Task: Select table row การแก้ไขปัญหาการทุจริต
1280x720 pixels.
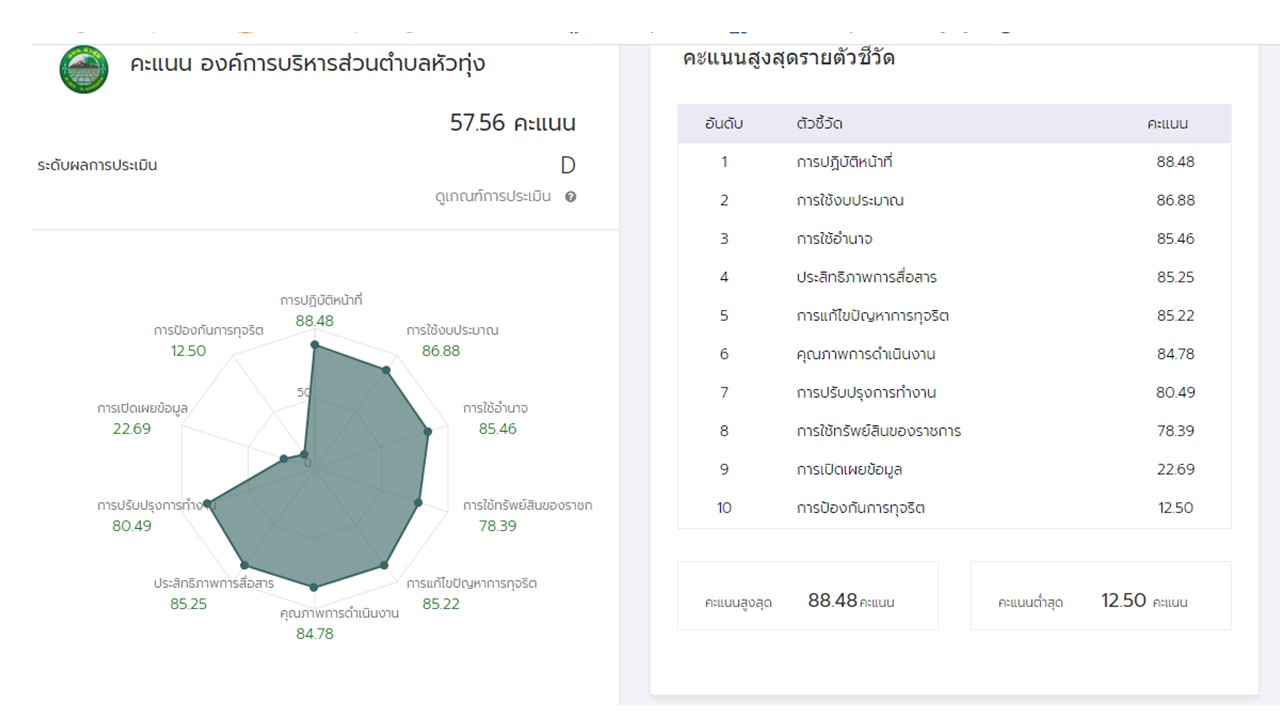Action: (x=954, y=316)
